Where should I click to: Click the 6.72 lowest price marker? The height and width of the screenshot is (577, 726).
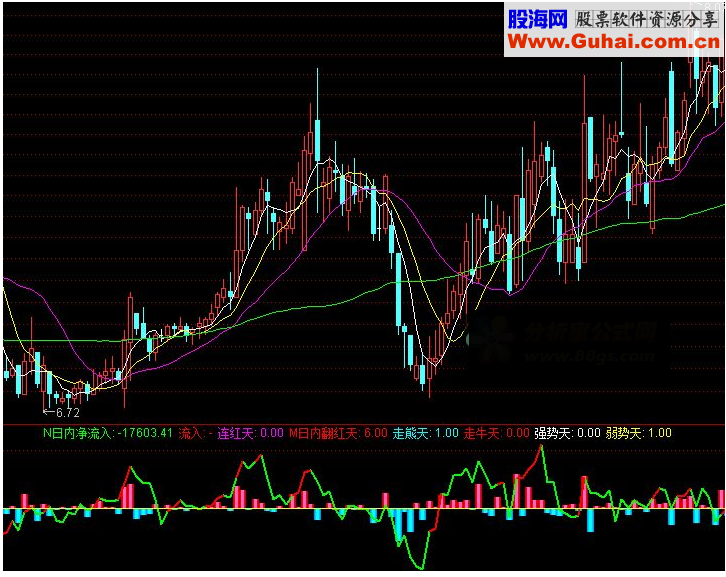point(62,412)
